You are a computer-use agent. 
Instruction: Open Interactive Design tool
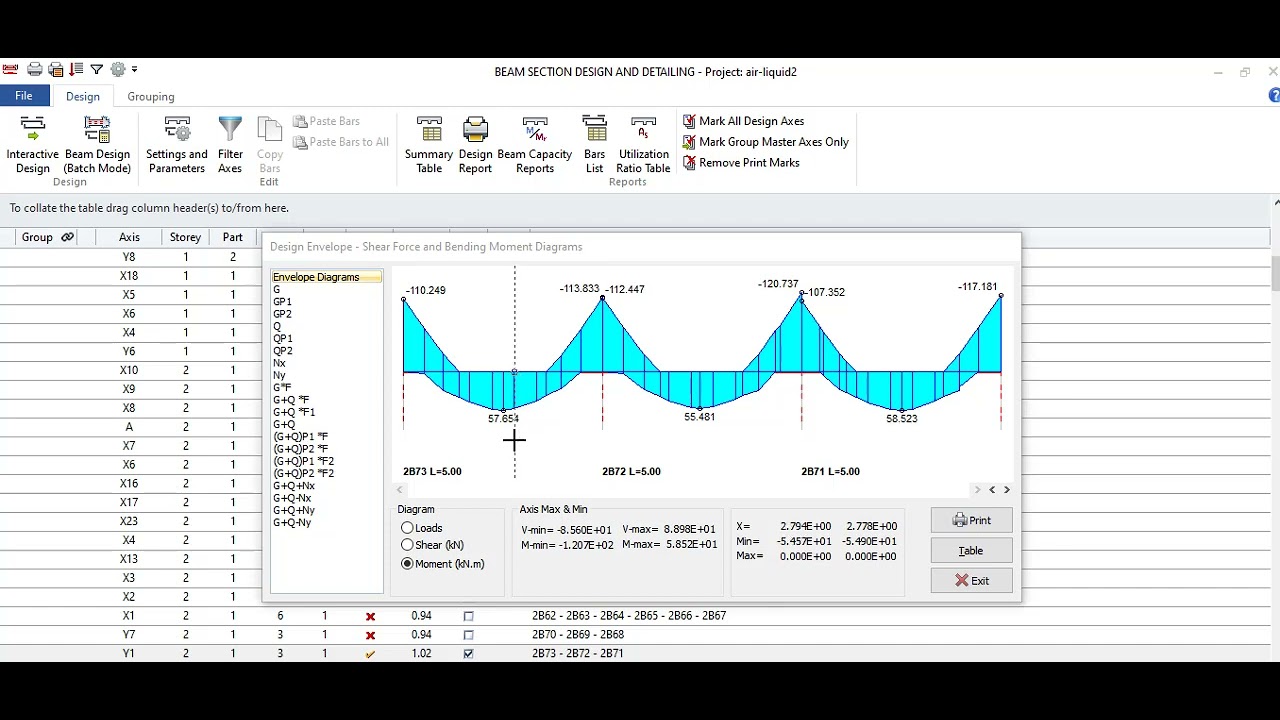click(x=33, y=145)
